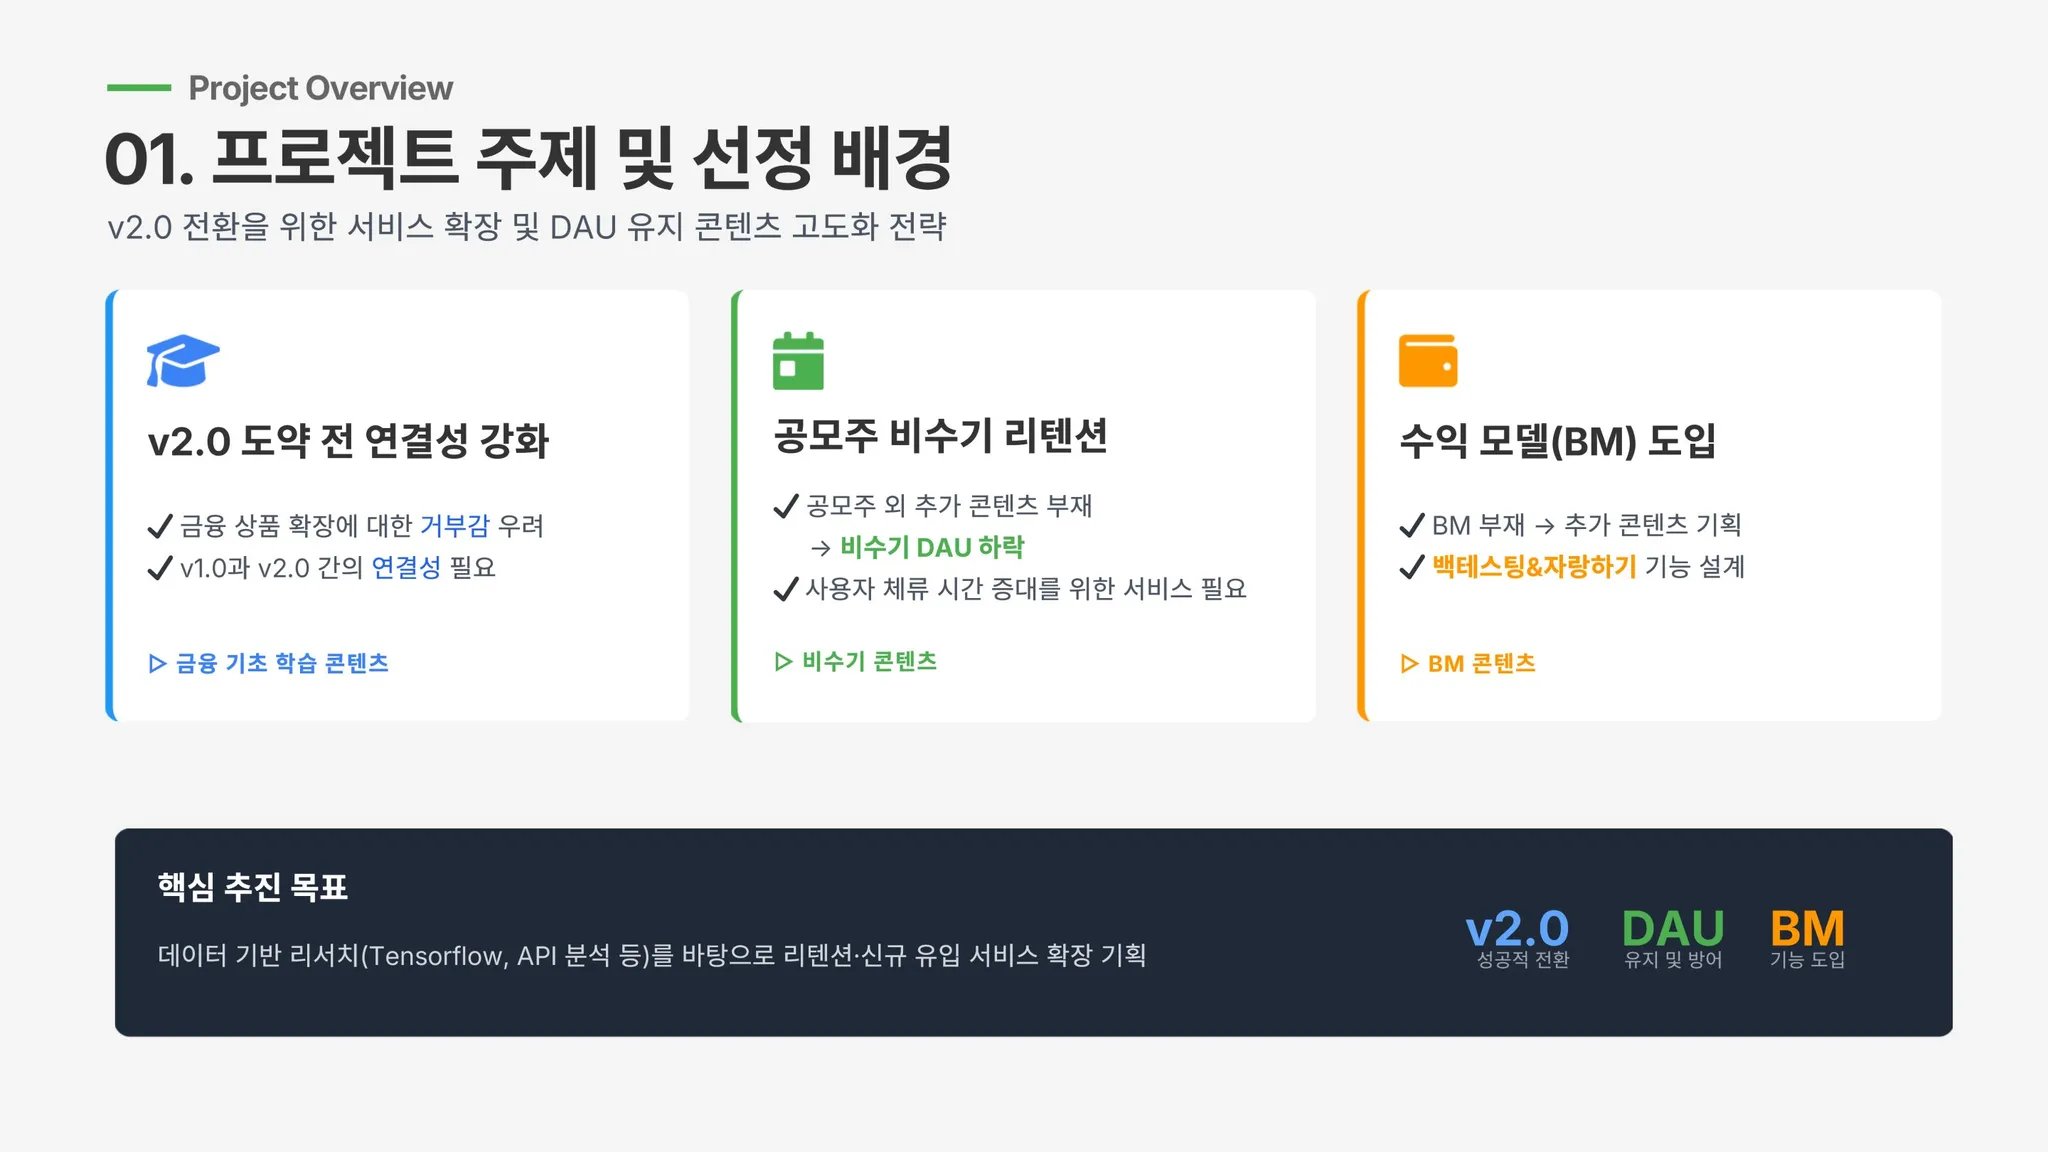Click the checkmark beside BM 부재 line

point(1411,525)
